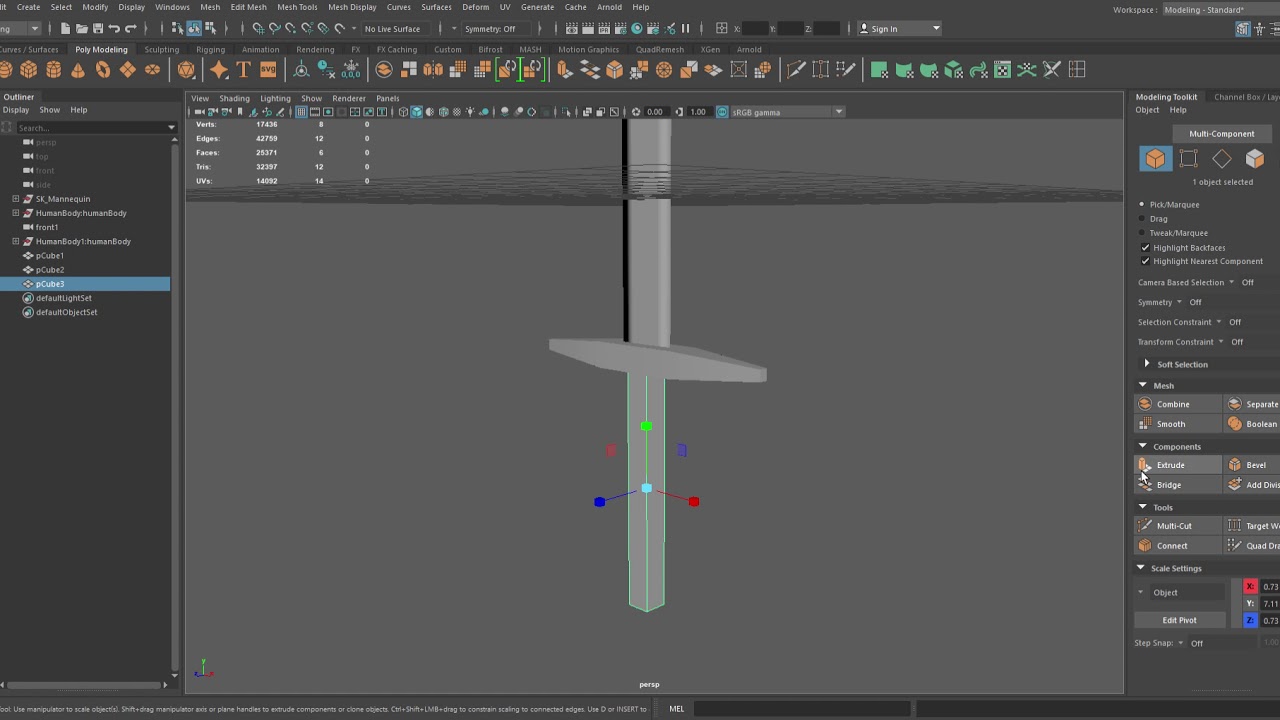Toggle Highlight Nearest Component checkbox
The image size is (1280, 720).
pyautogui.click(x=1145, y=261)
